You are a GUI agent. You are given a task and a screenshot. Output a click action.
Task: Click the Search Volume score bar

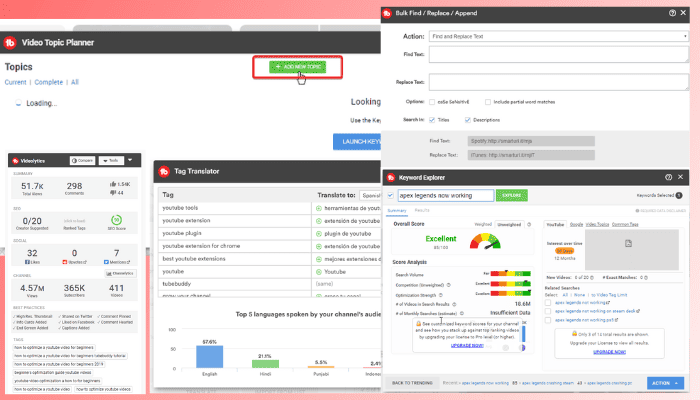coord(510,274)
